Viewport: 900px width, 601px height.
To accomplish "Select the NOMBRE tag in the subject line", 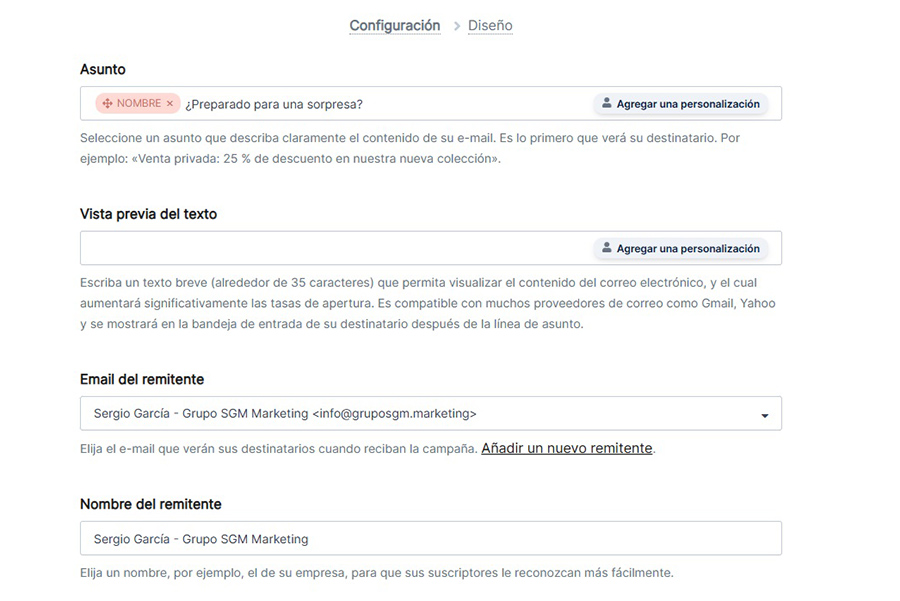I will (135, 103).
